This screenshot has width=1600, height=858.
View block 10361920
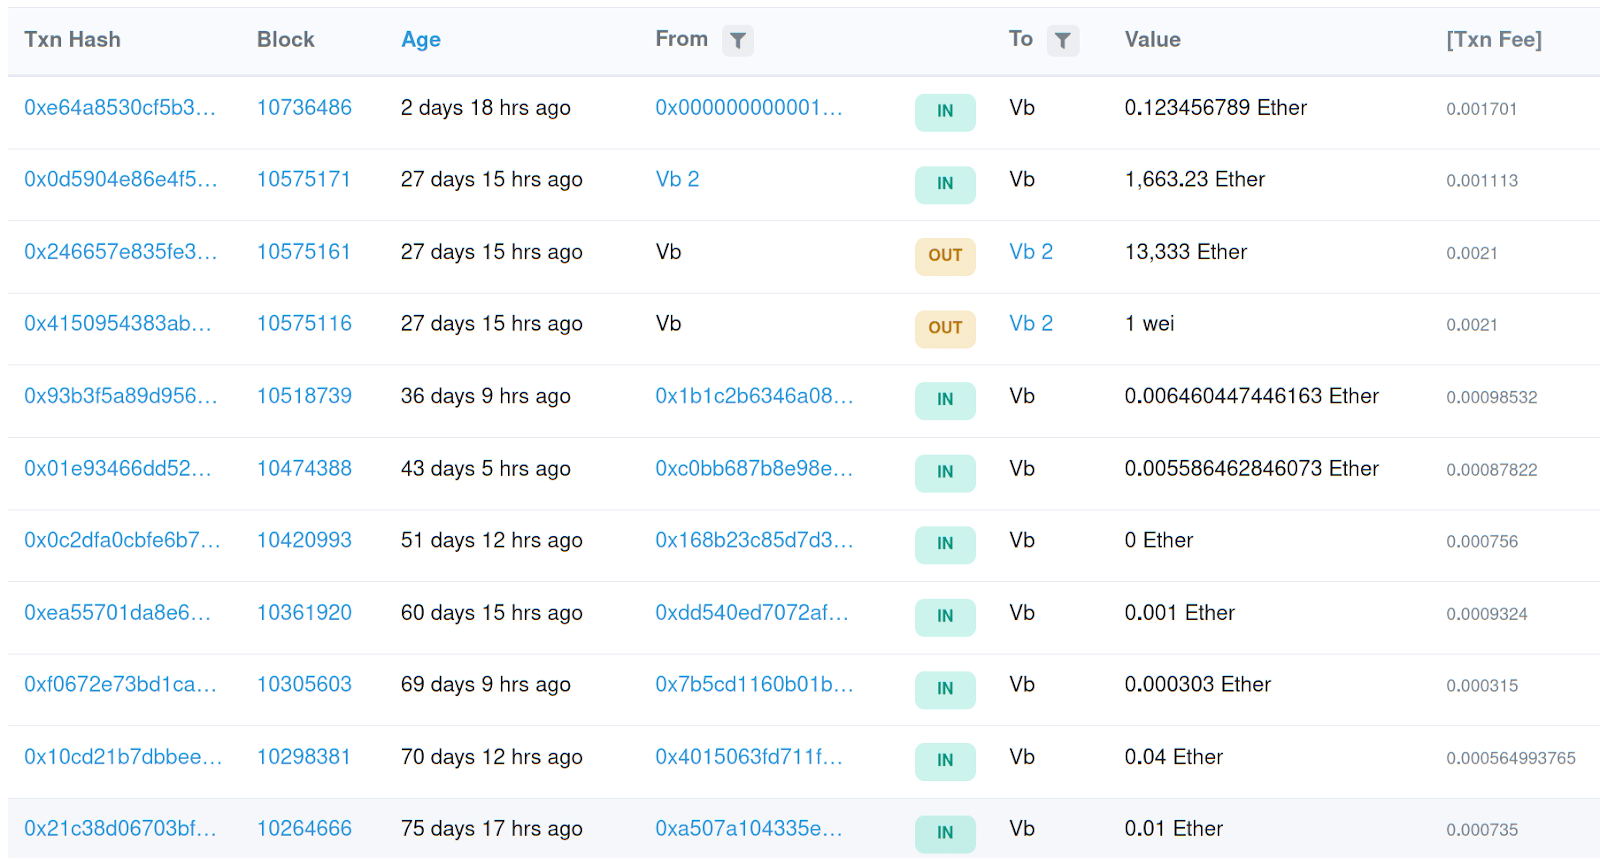pos(304,613)
